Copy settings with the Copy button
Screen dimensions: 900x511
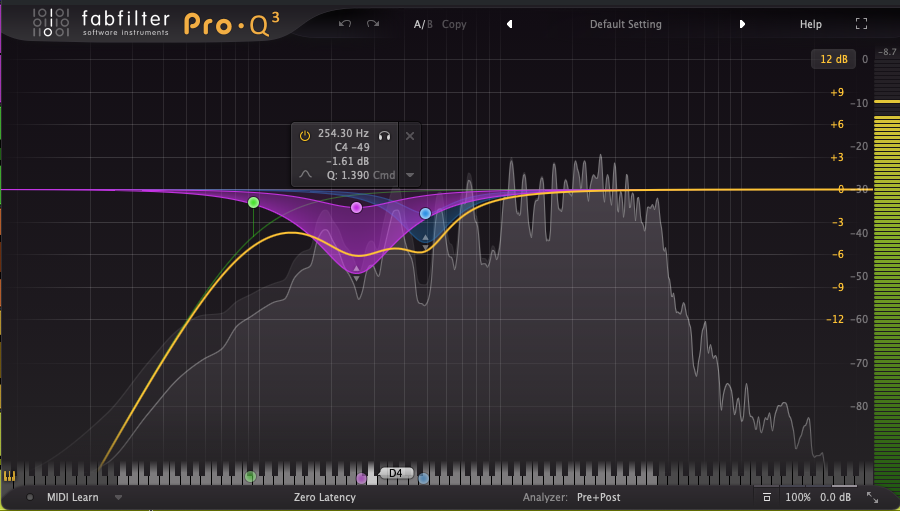[454, 24]
